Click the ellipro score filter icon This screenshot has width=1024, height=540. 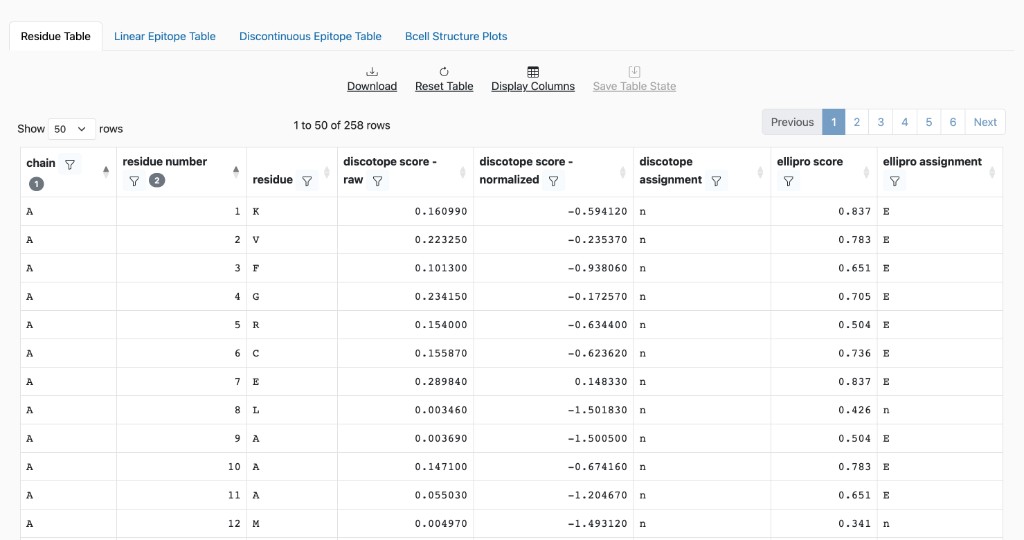(788, 181)
